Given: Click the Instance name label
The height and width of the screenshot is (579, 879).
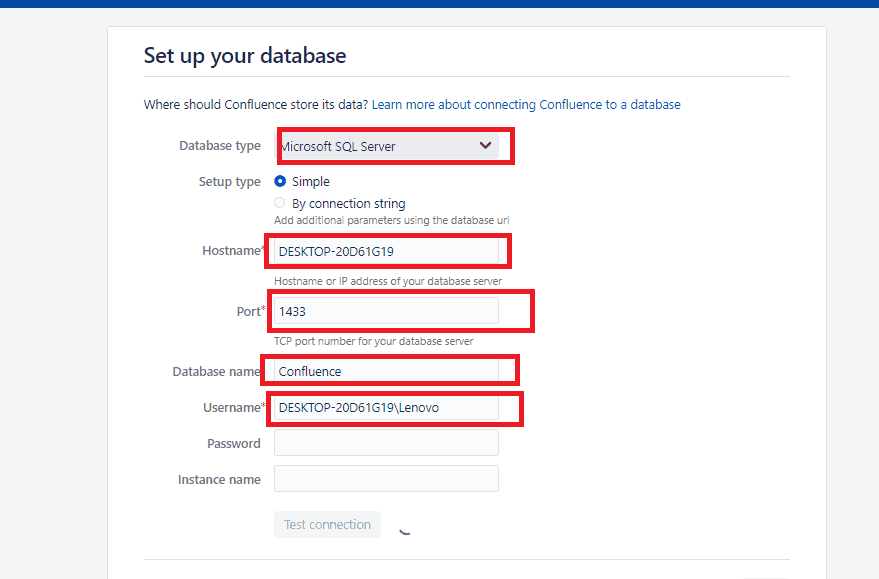Looking at the screenshot, I should 219,479.
